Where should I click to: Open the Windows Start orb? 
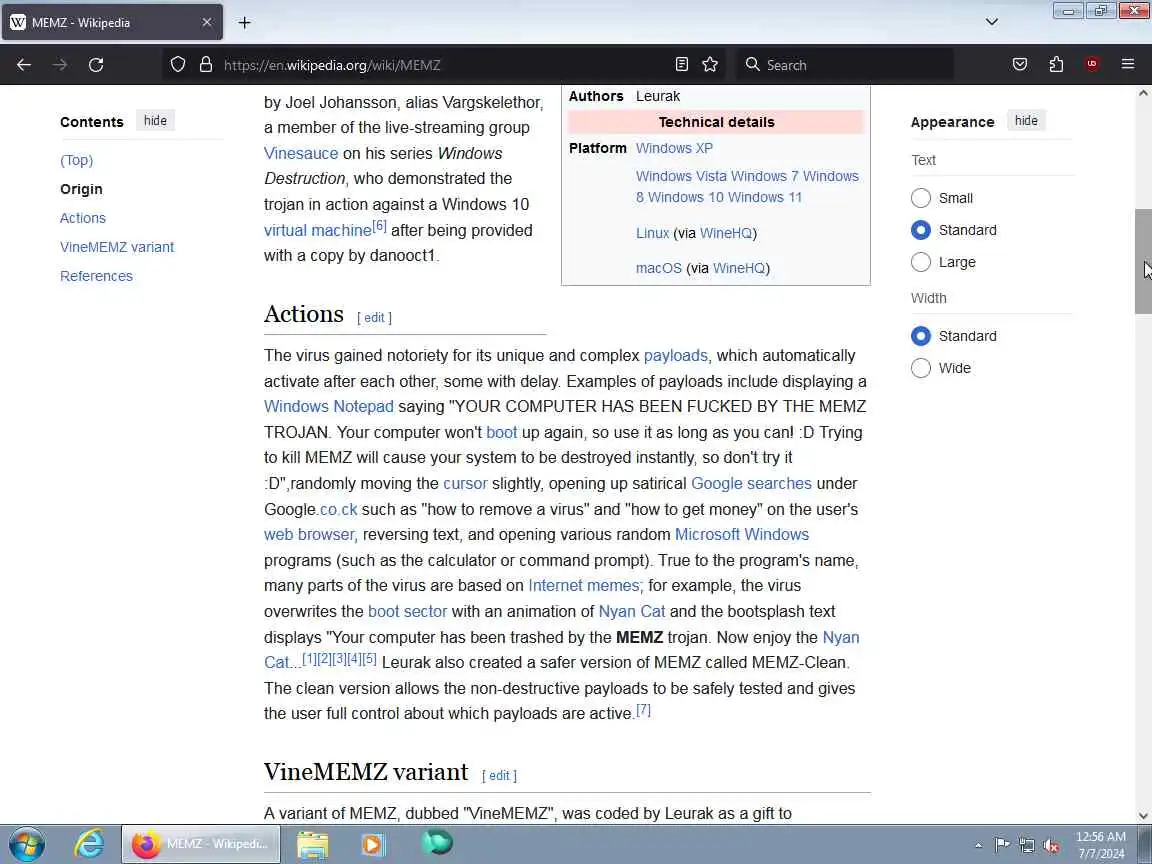26,844
